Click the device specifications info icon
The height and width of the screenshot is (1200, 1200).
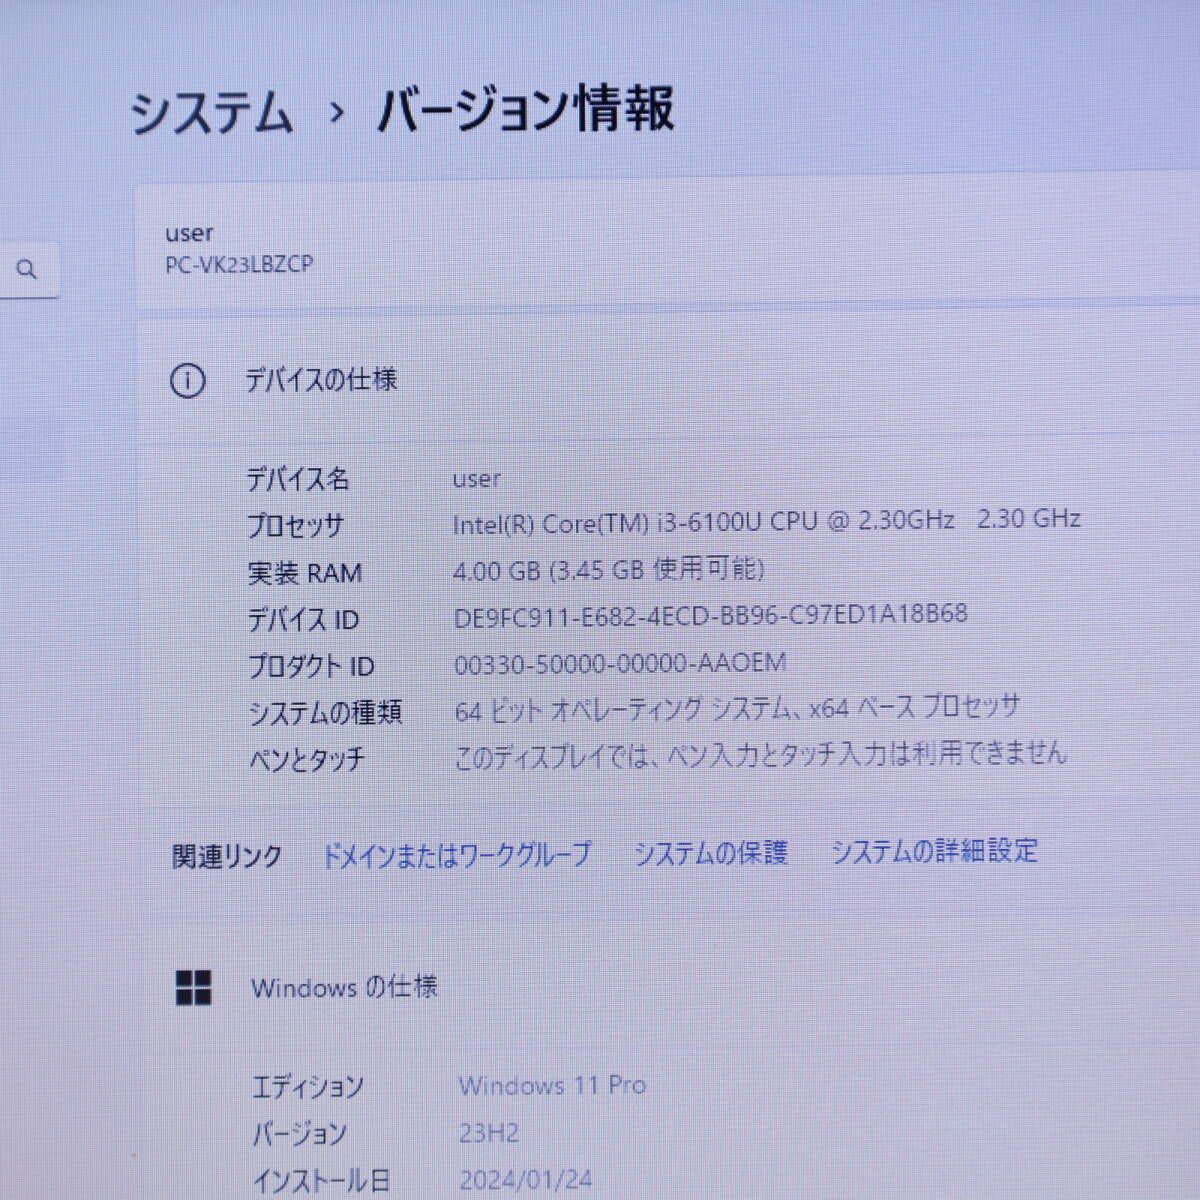coord(188,381)
